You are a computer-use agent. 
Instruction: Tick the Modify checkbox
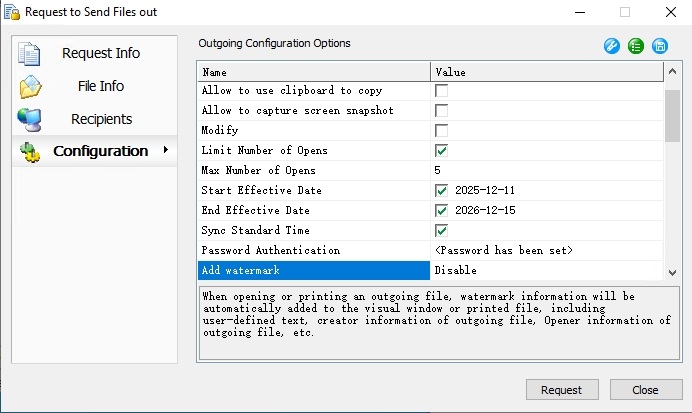441,131
